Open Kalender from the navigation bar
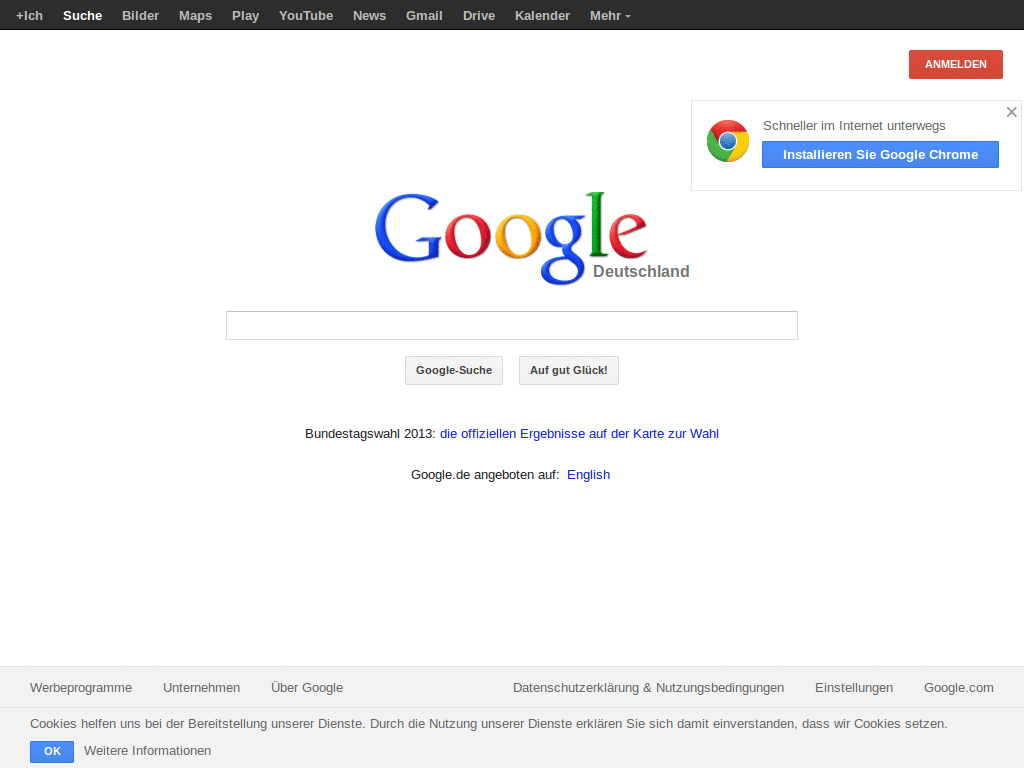The image size is (1024, 768). point(542,15)
